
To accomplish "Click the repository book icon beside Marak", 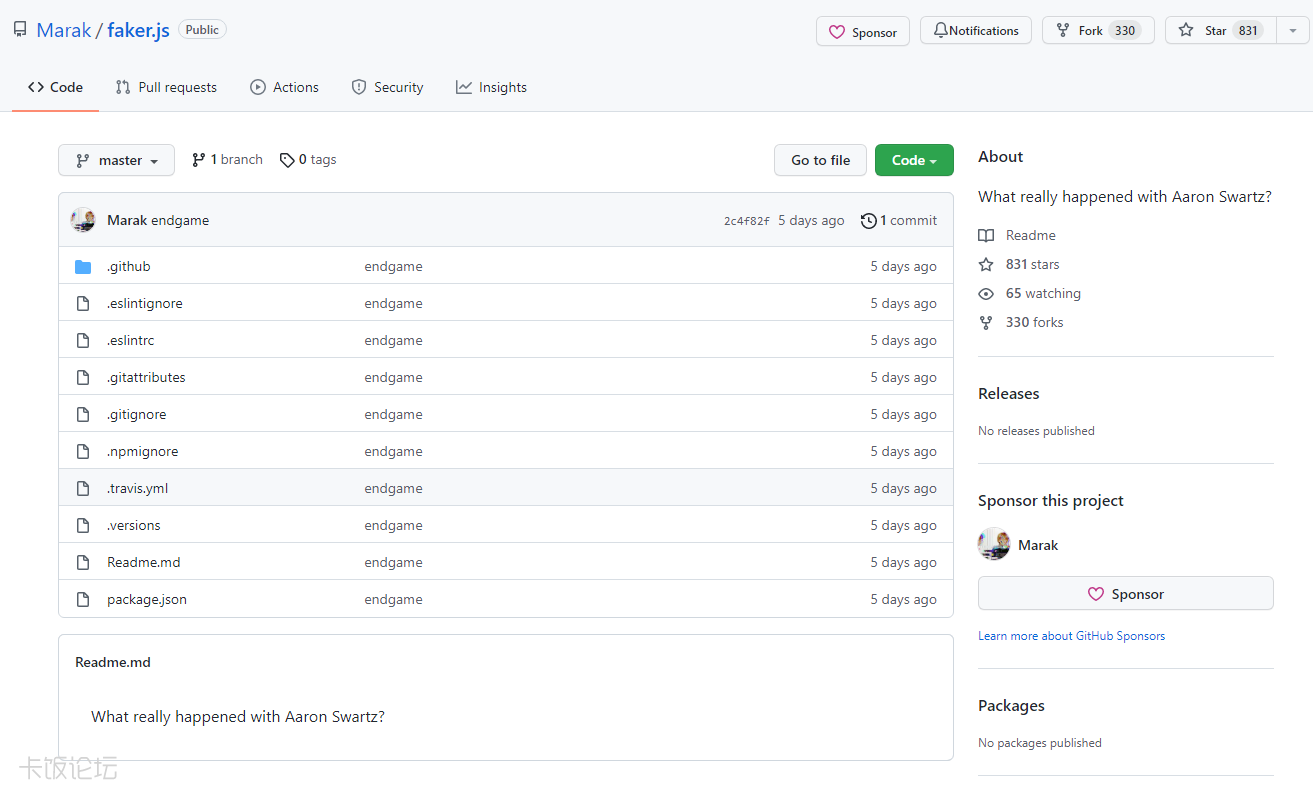I will pyautogui.click(x=20, y=30).
